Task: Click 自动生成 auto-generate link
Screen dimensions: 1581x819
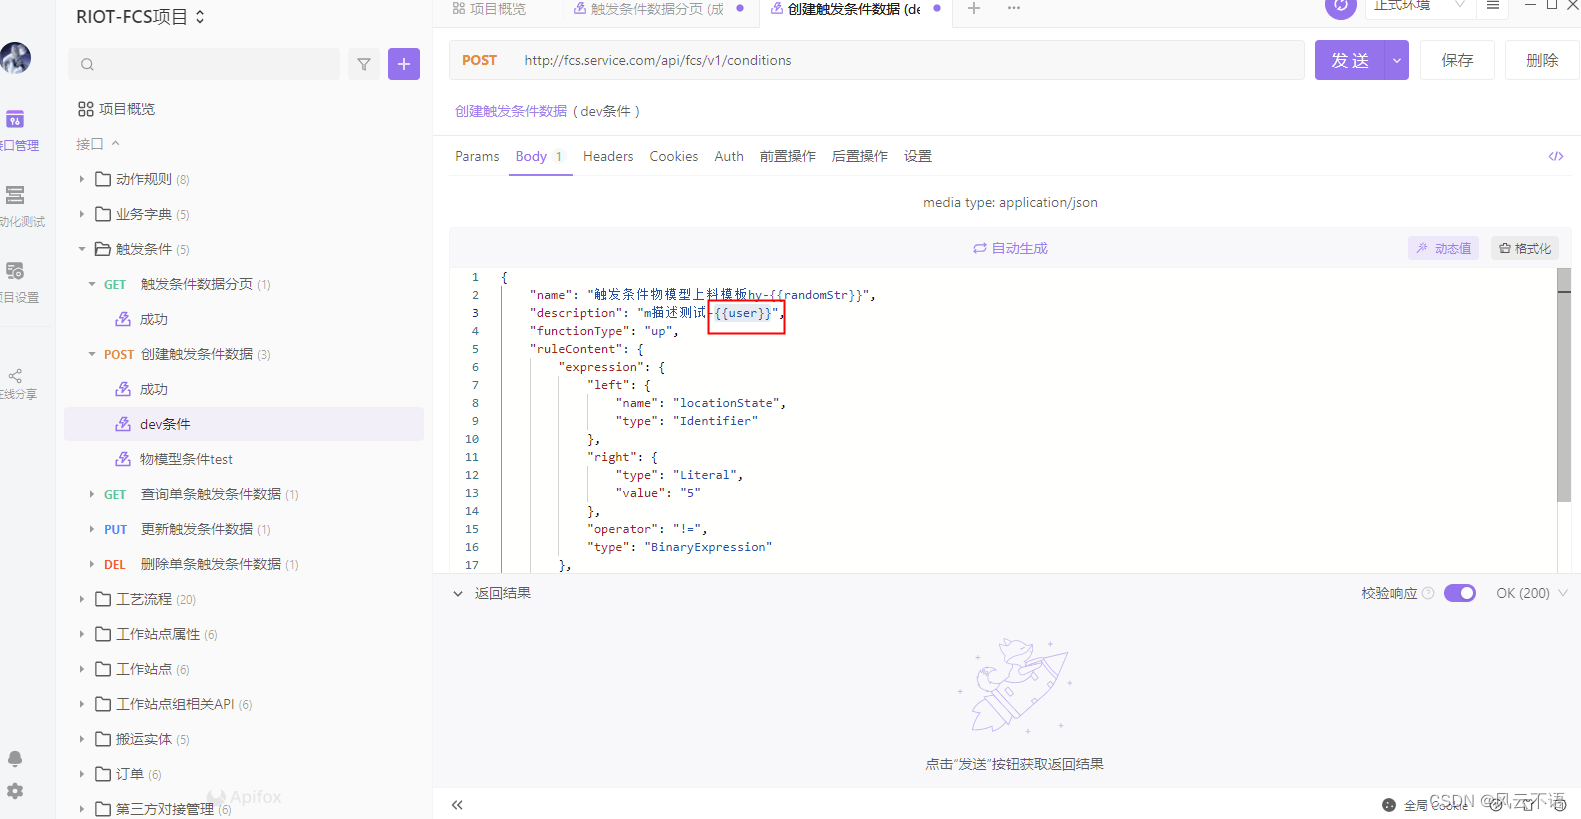Action: click(x=1010, y=248)
